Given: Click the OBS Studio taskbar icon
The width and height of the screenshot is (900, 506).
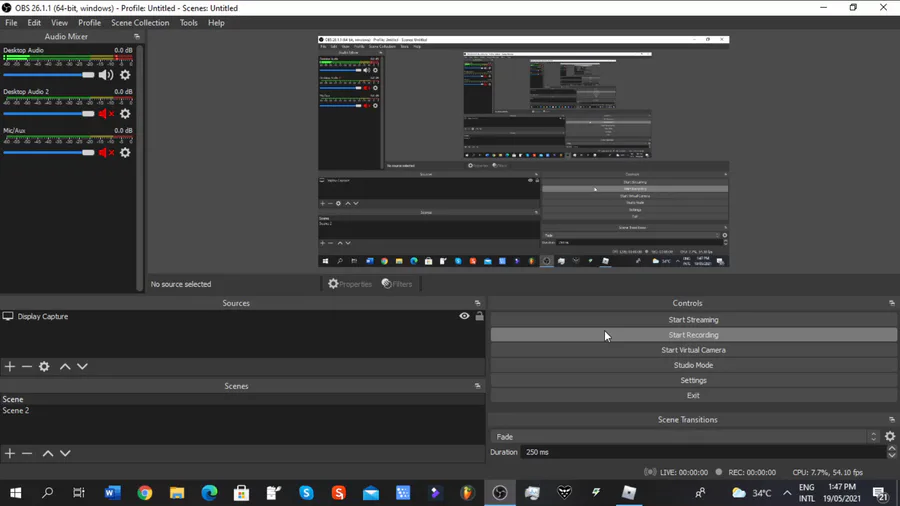Looking at the screenshot, I should point(500,493).
